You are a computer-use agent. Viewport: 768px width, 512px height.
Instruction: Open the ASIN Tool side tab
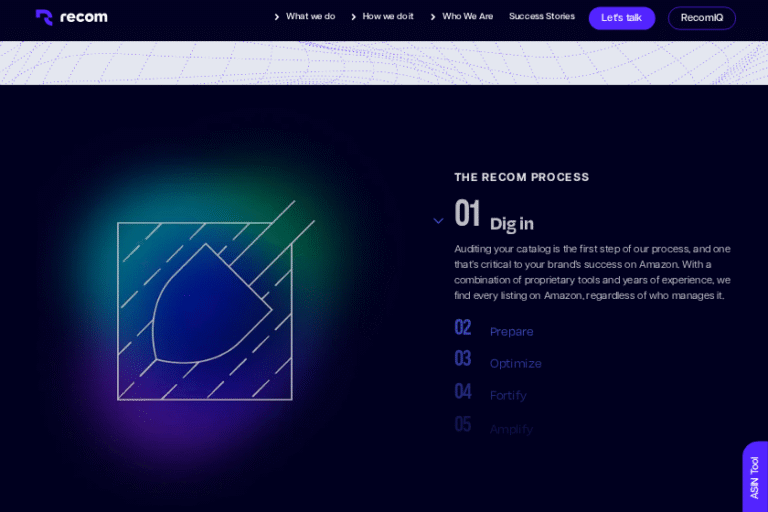coord(755,477)
